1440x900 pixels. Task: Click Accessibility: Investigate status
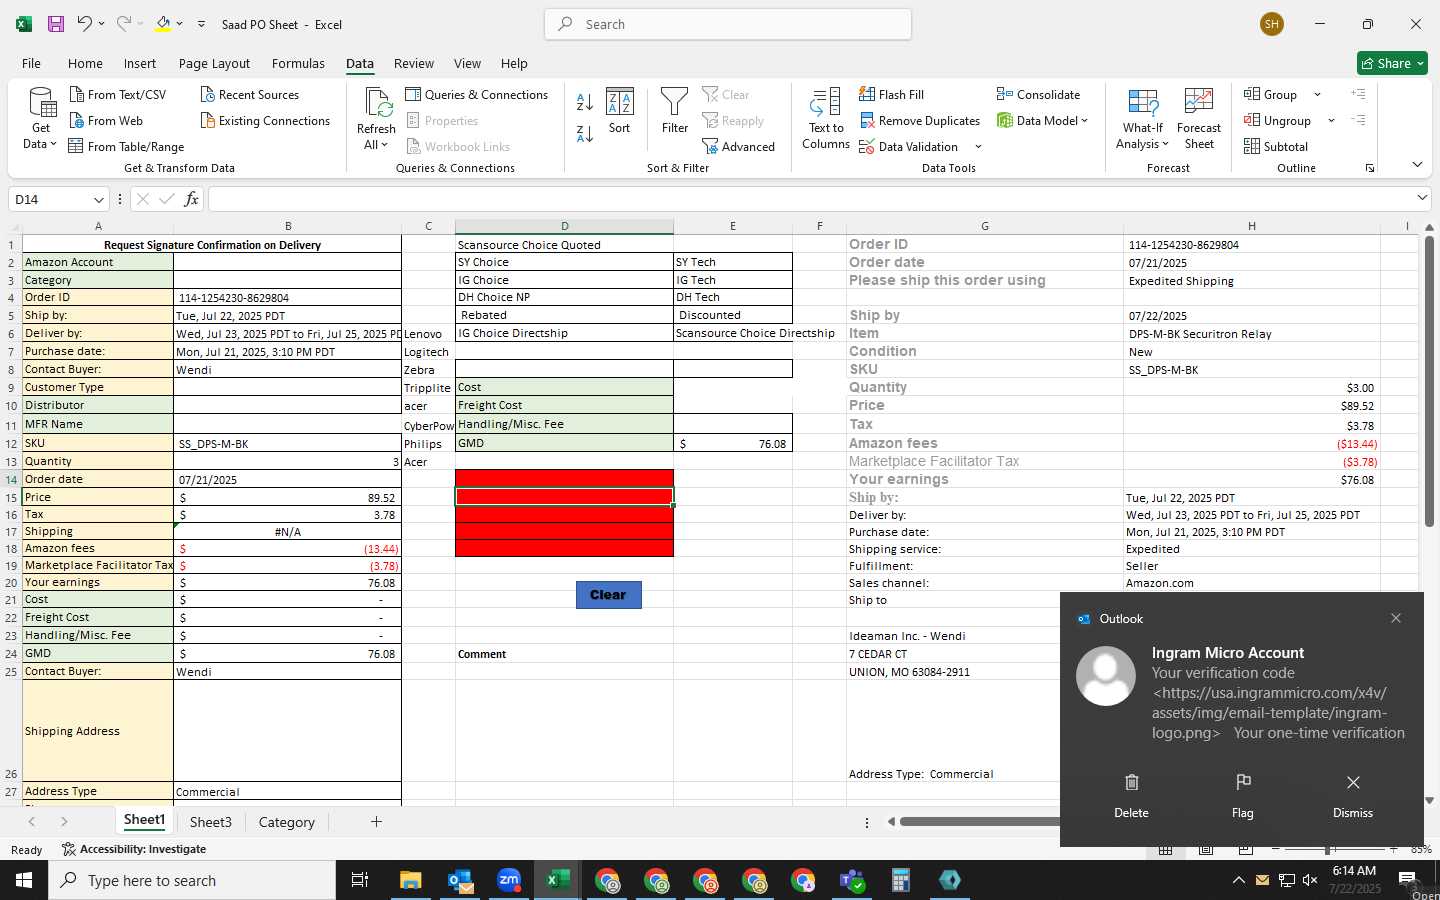click(x=134, y=849)
